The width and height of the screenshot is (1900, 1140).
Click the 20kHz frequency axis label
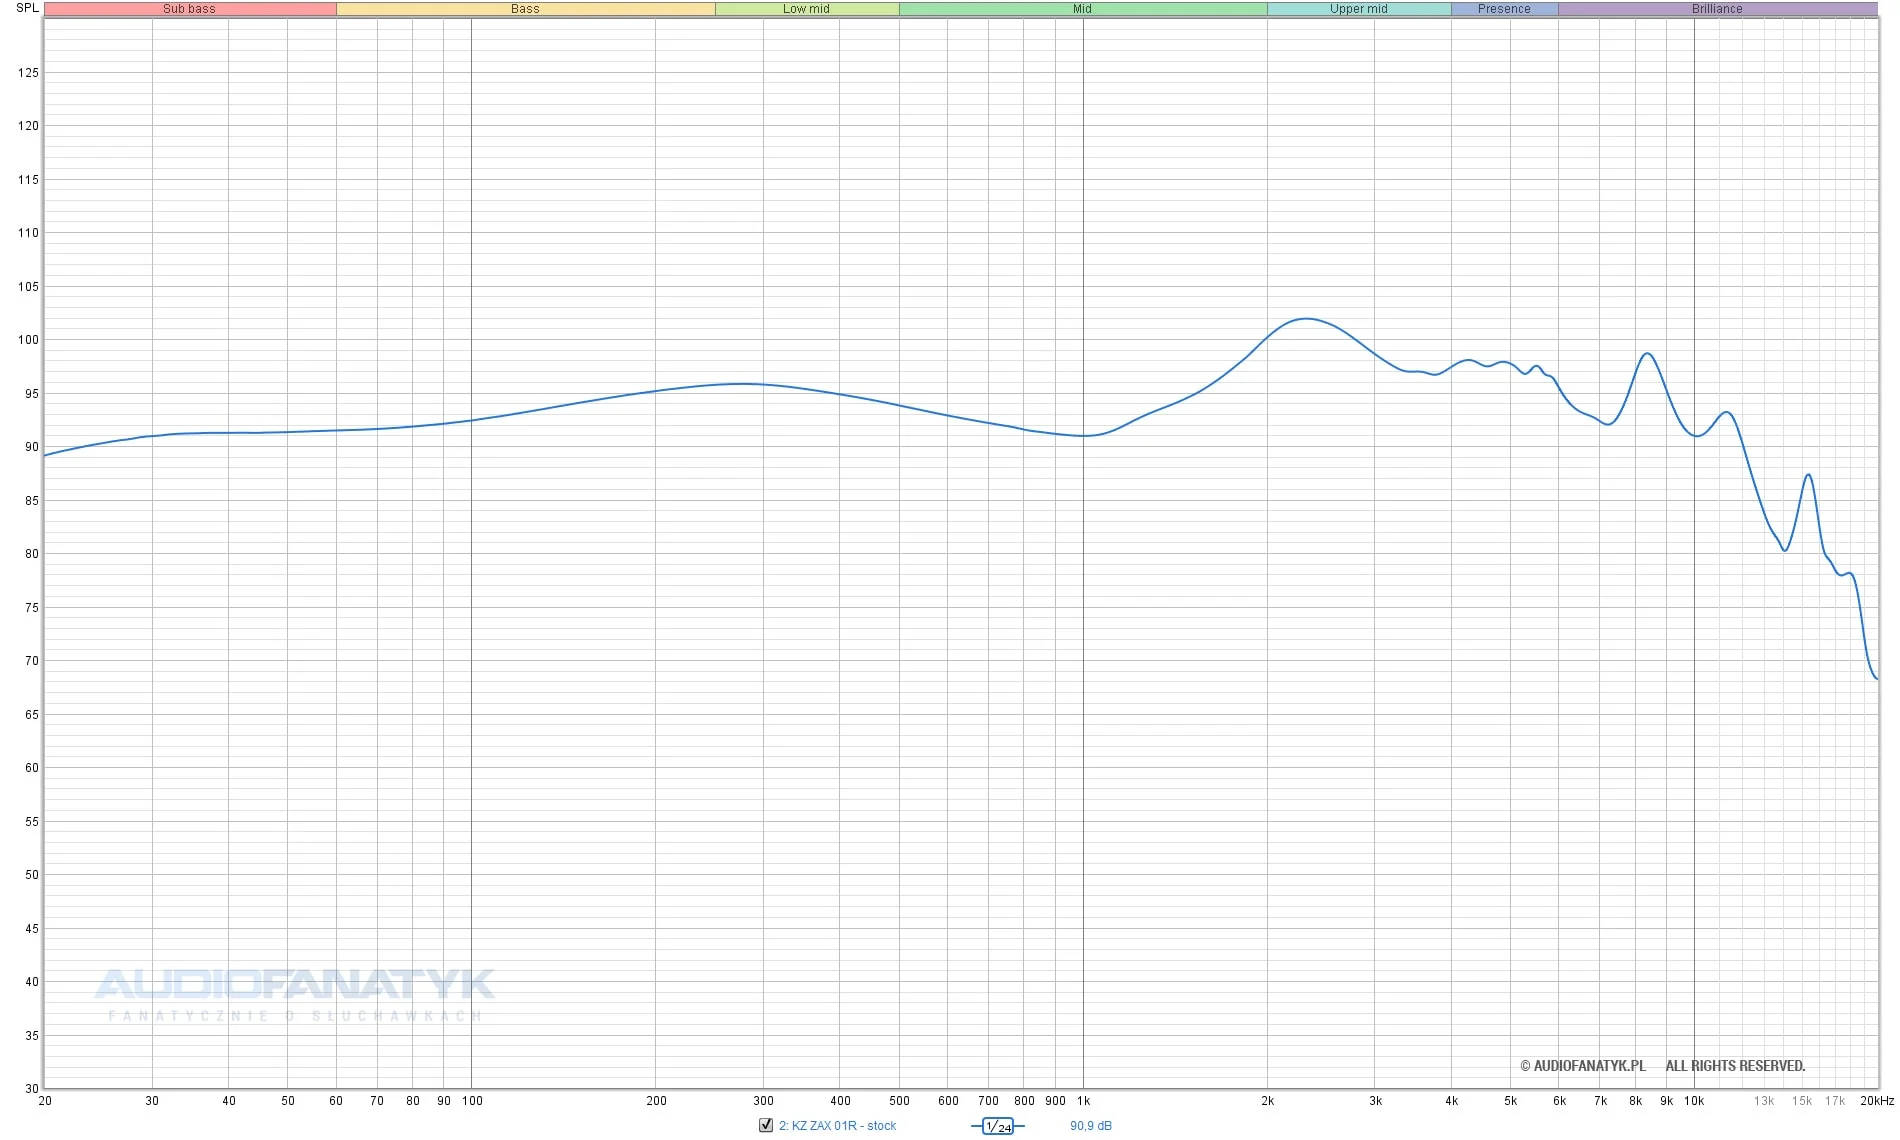1877,1101
